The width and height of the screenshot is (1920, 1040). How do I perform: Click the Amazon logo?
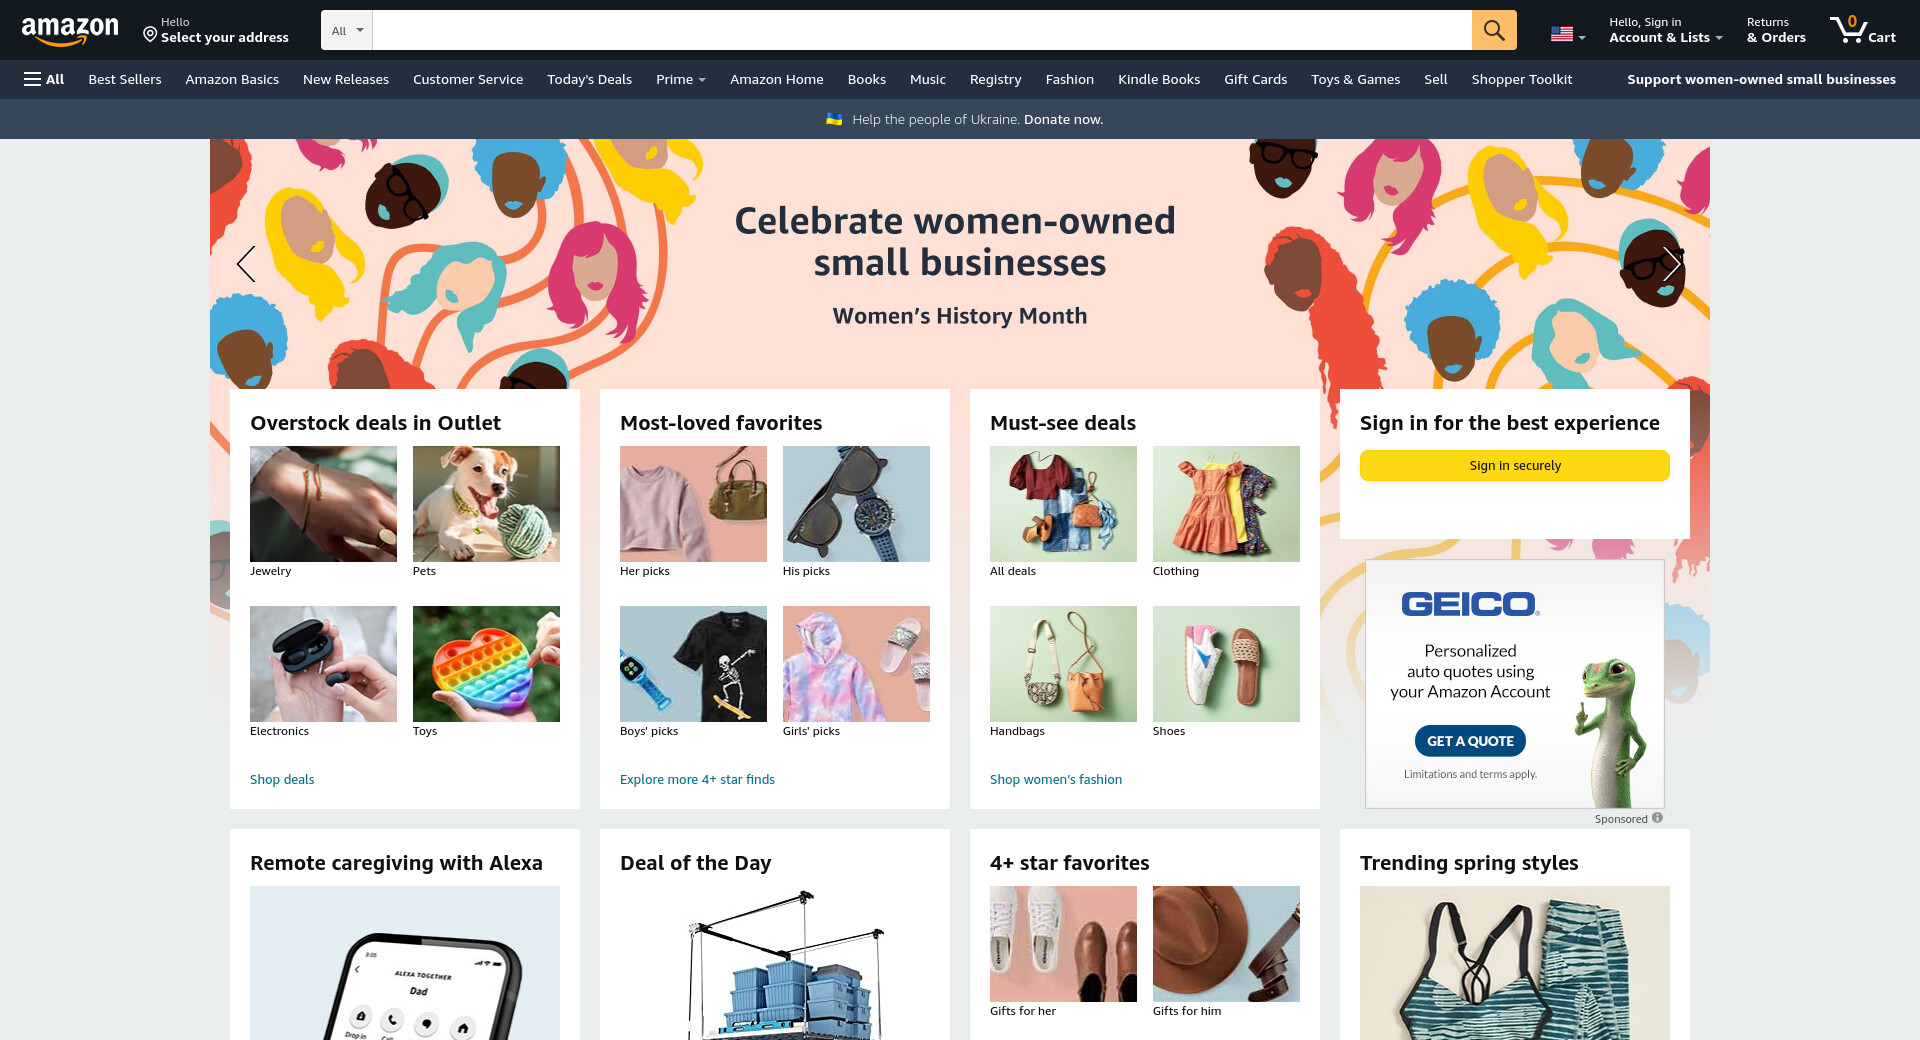[x=70, y=30]
